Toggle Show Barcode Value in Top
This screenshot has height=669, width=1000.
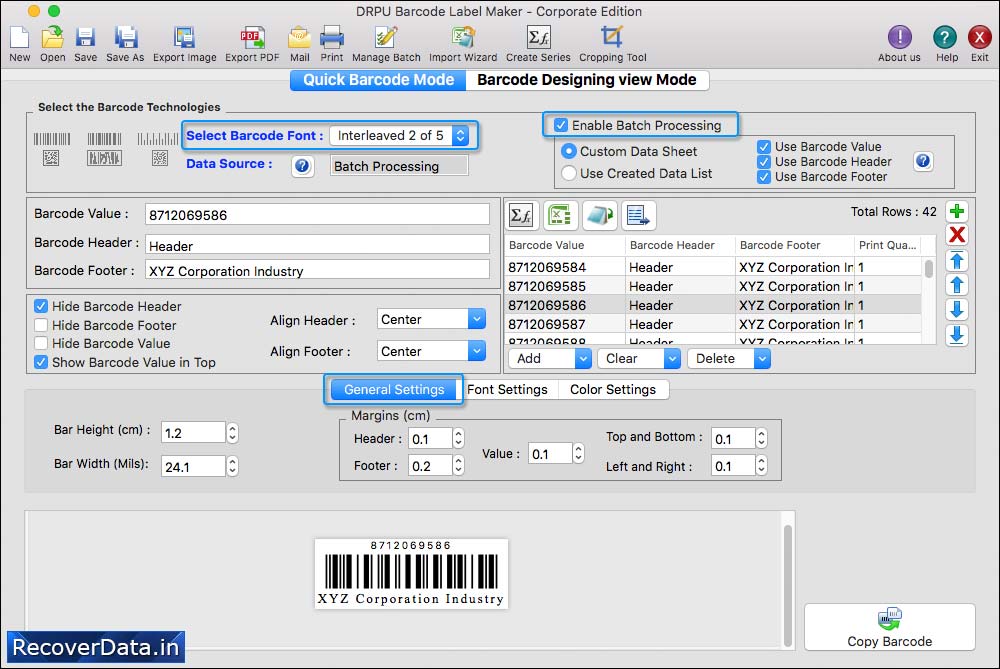coord(41,362)
